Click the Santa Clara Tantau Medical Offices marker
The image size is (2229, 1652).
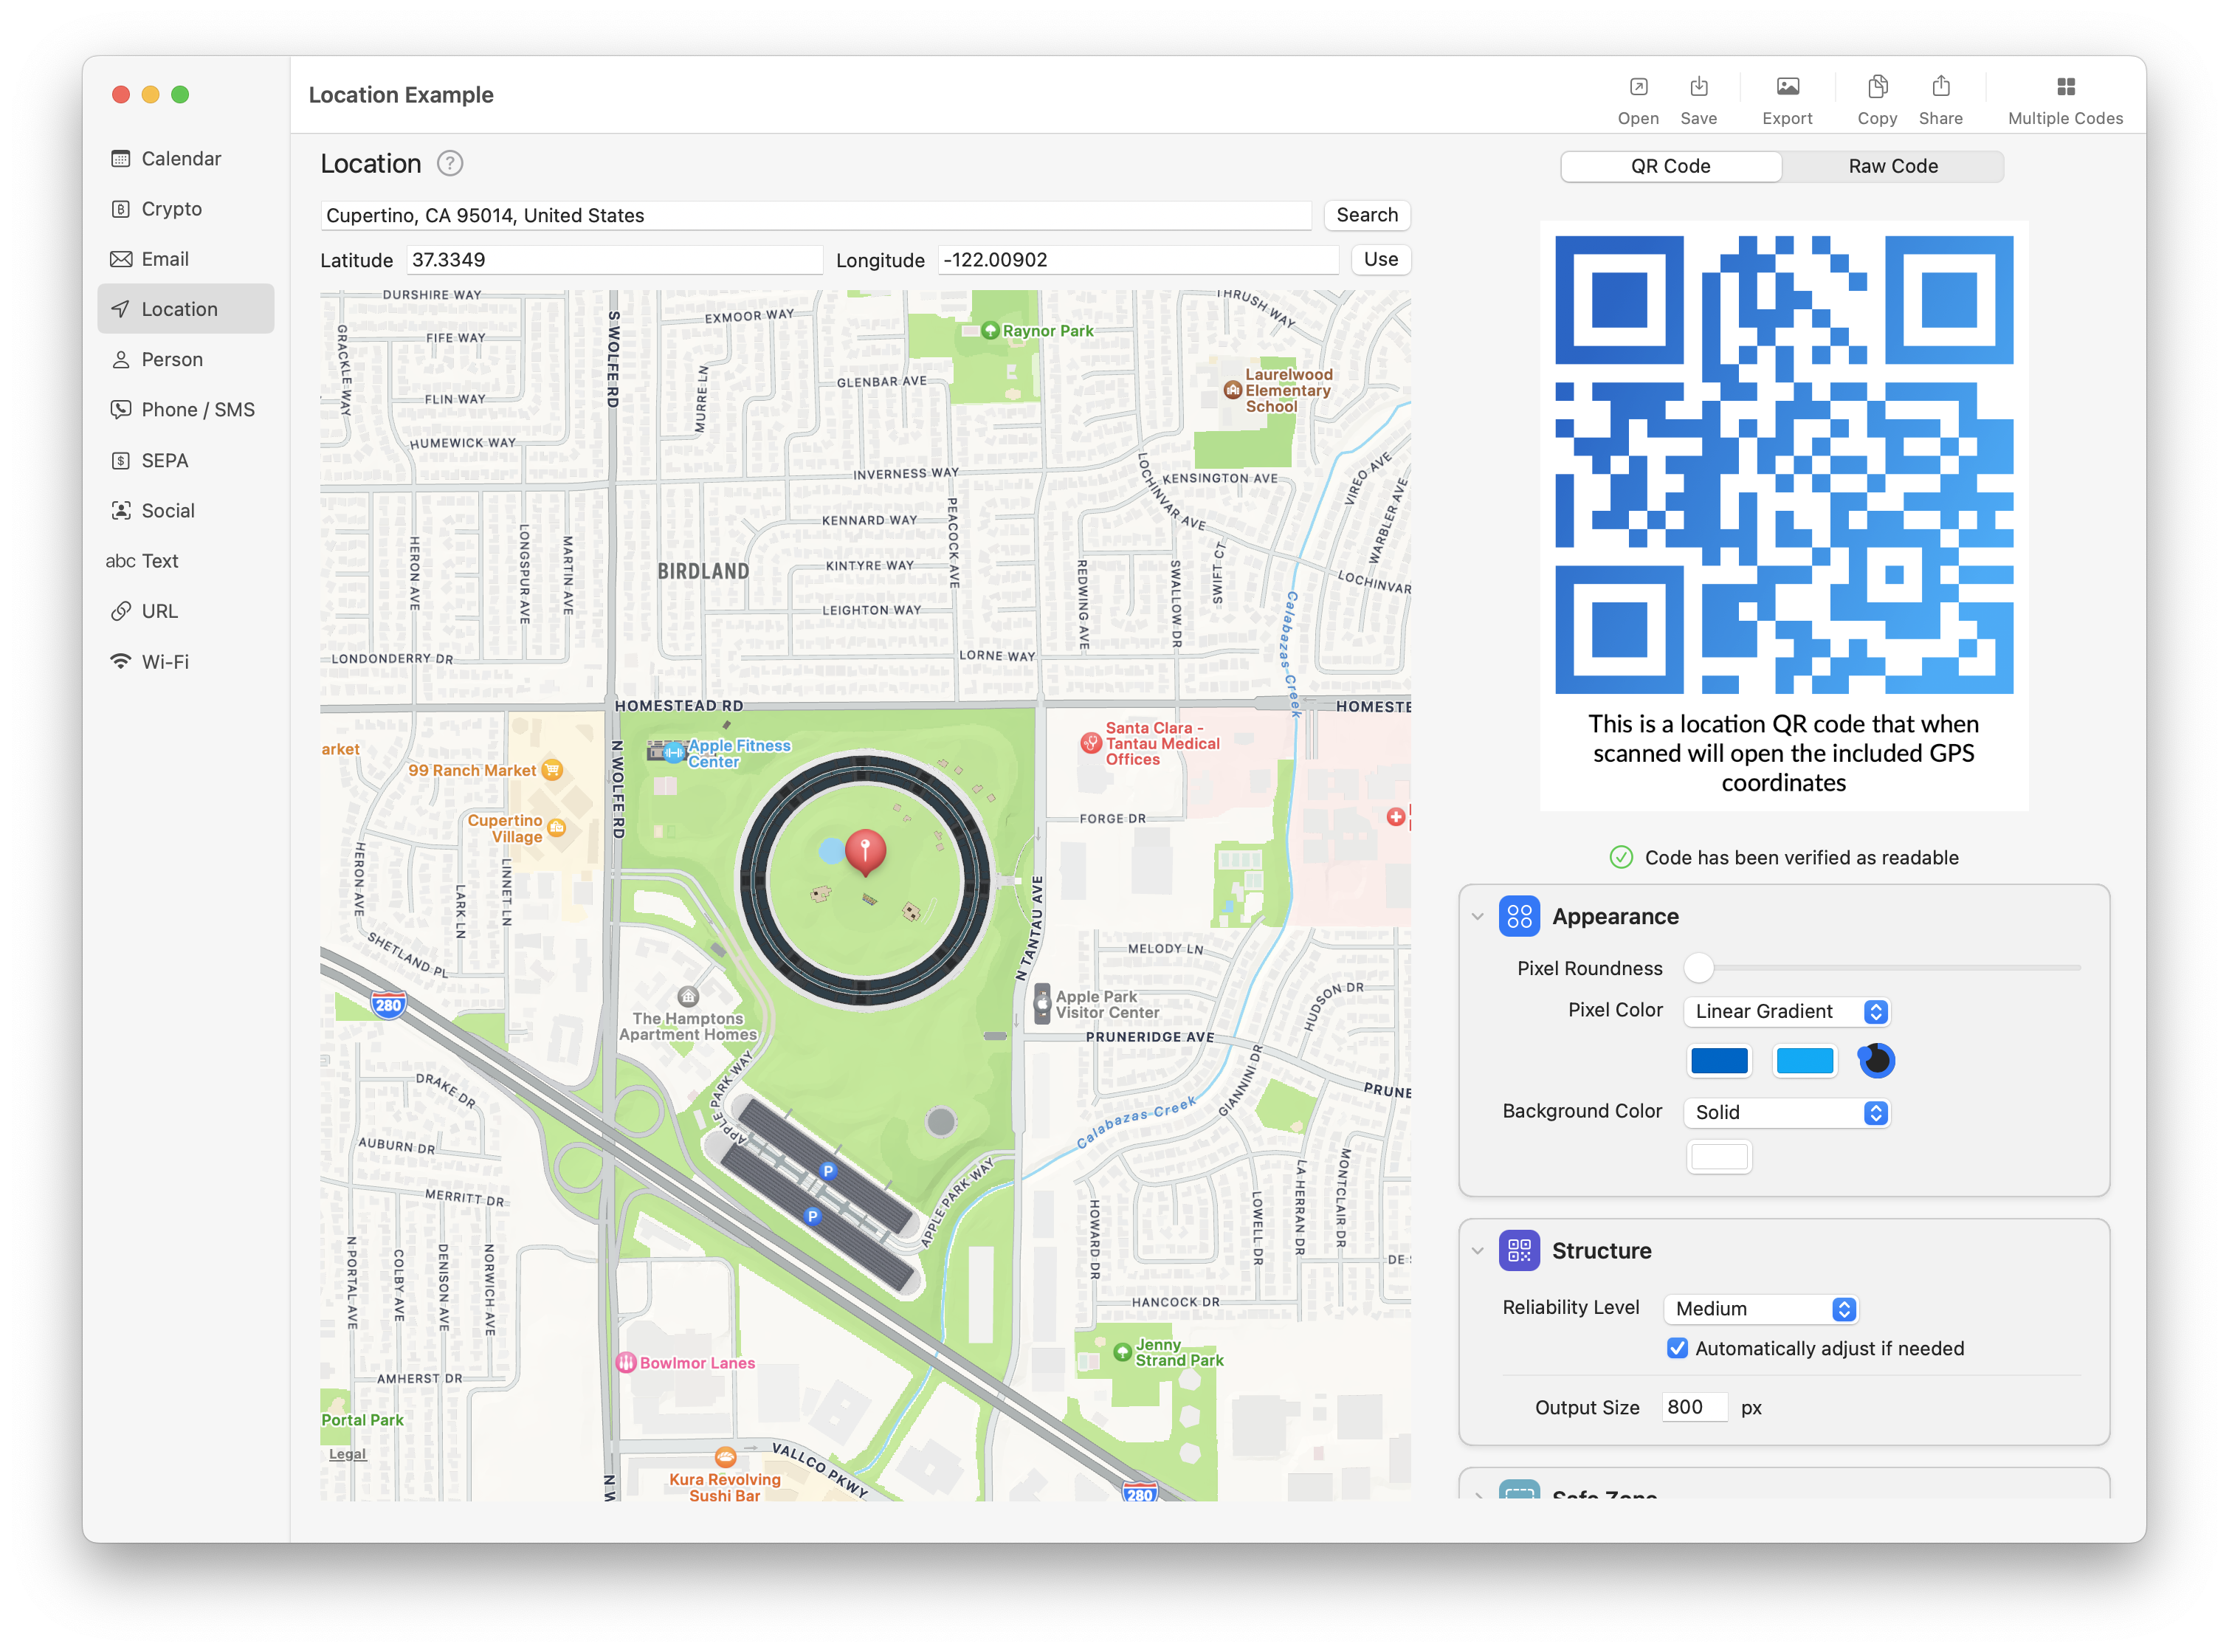click(1091, 743)
